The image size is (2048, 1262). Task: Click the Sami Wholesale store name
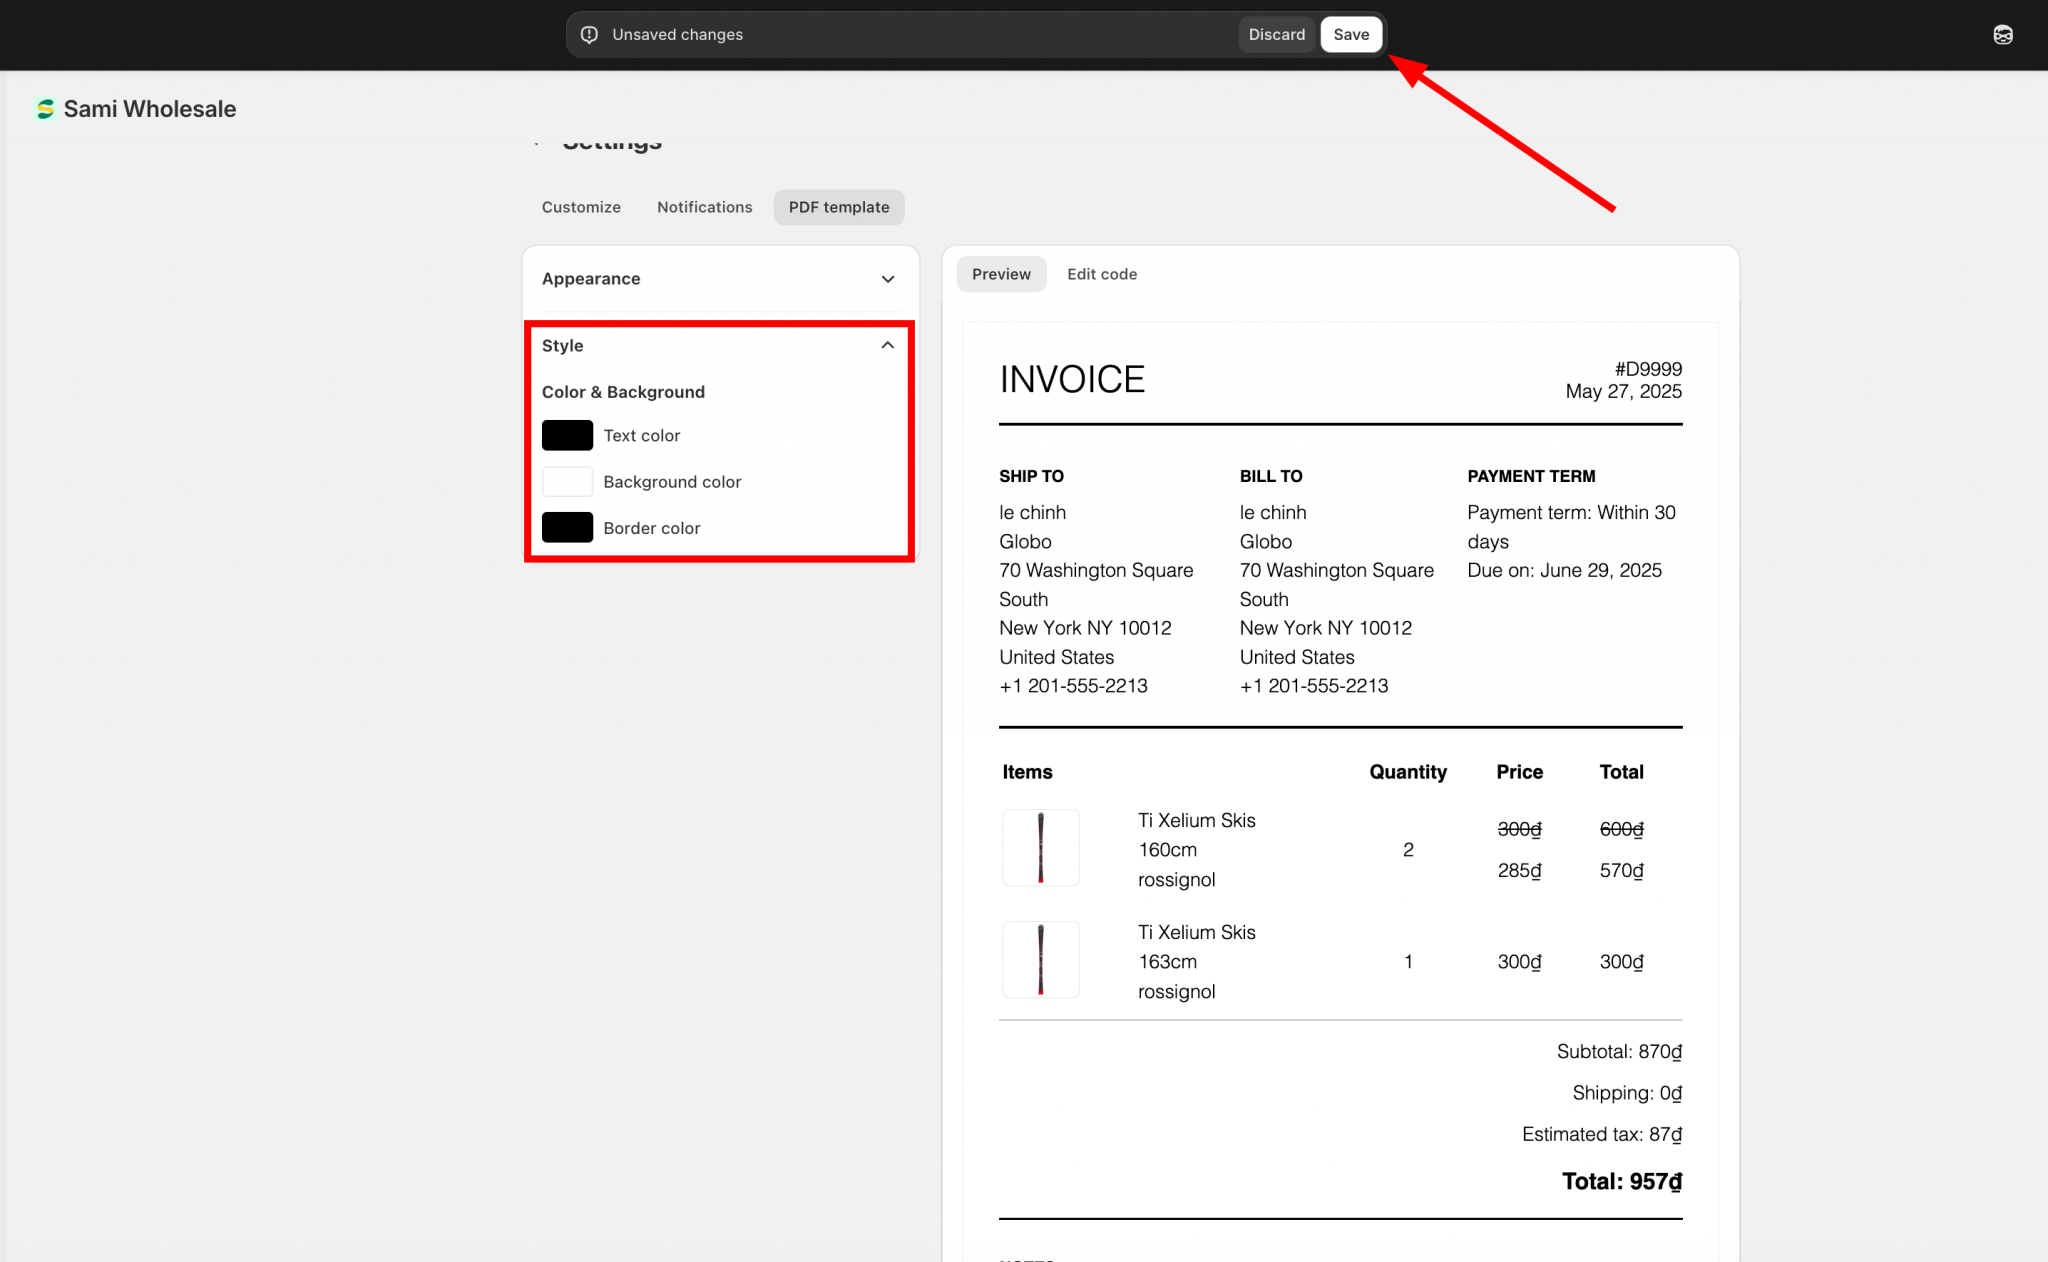point(150,109)
